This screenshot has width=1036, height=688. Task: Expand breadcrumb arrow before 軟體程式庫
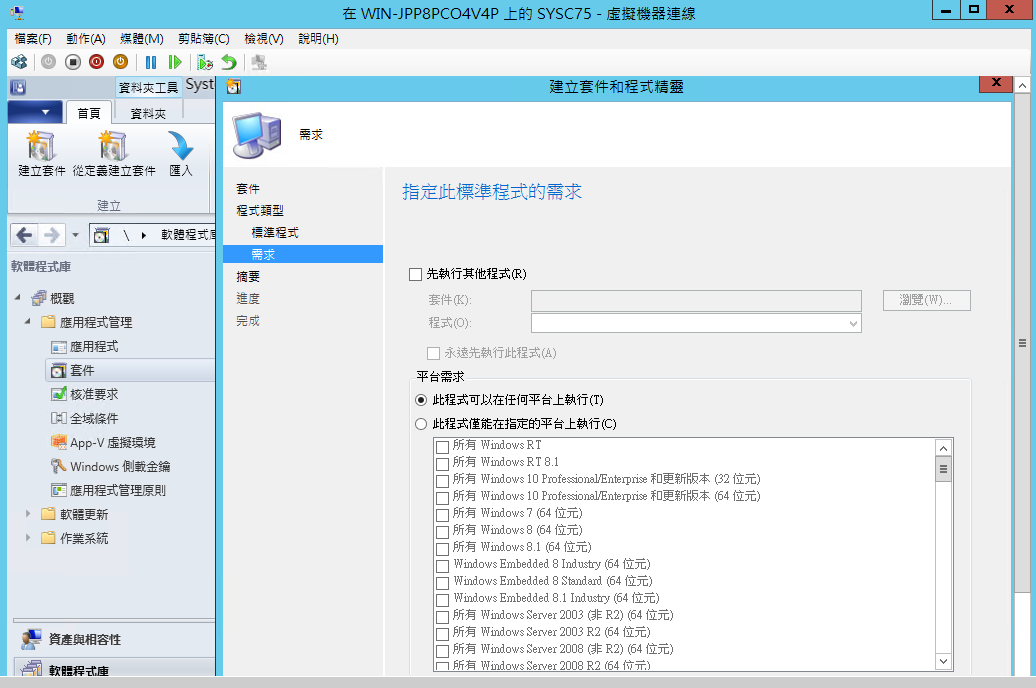(x=143, y=235)
